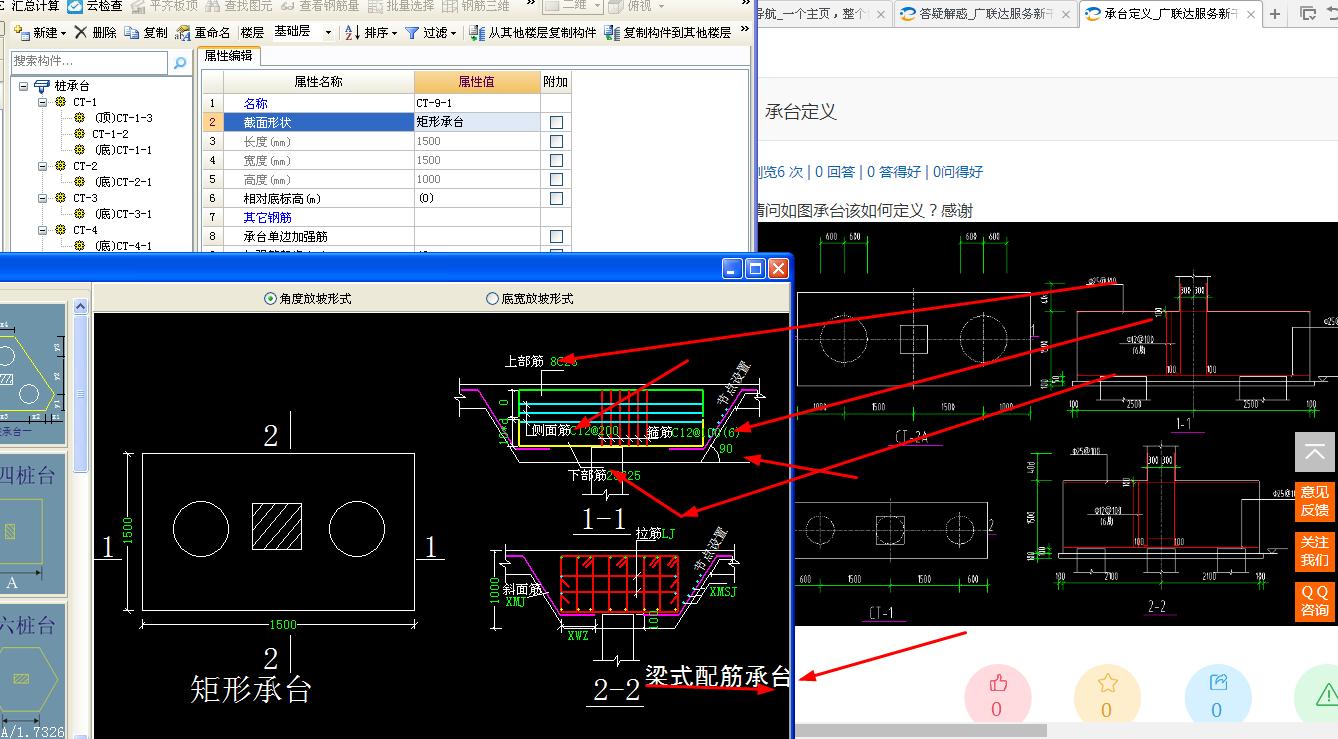The height and width of the screenshot is (739, 1338).
Task: Open the 云检查 cloud check tool
Action: click(94, 6)
